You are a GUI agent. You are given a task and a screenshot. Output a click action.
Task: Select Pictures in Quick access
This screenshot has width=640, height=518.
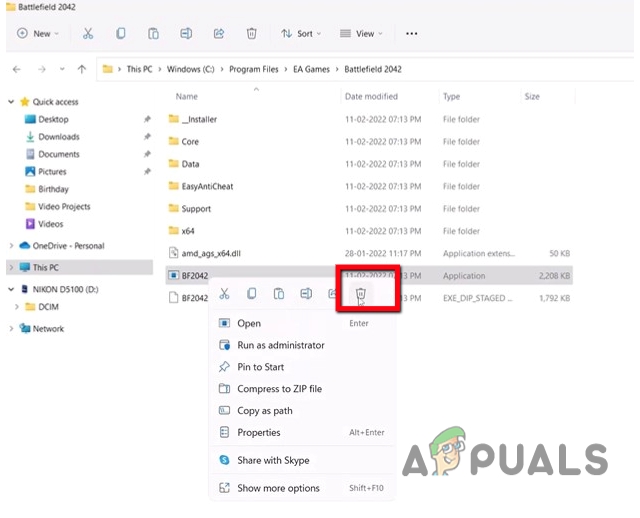pyautogui.click(x=52, y=172)
